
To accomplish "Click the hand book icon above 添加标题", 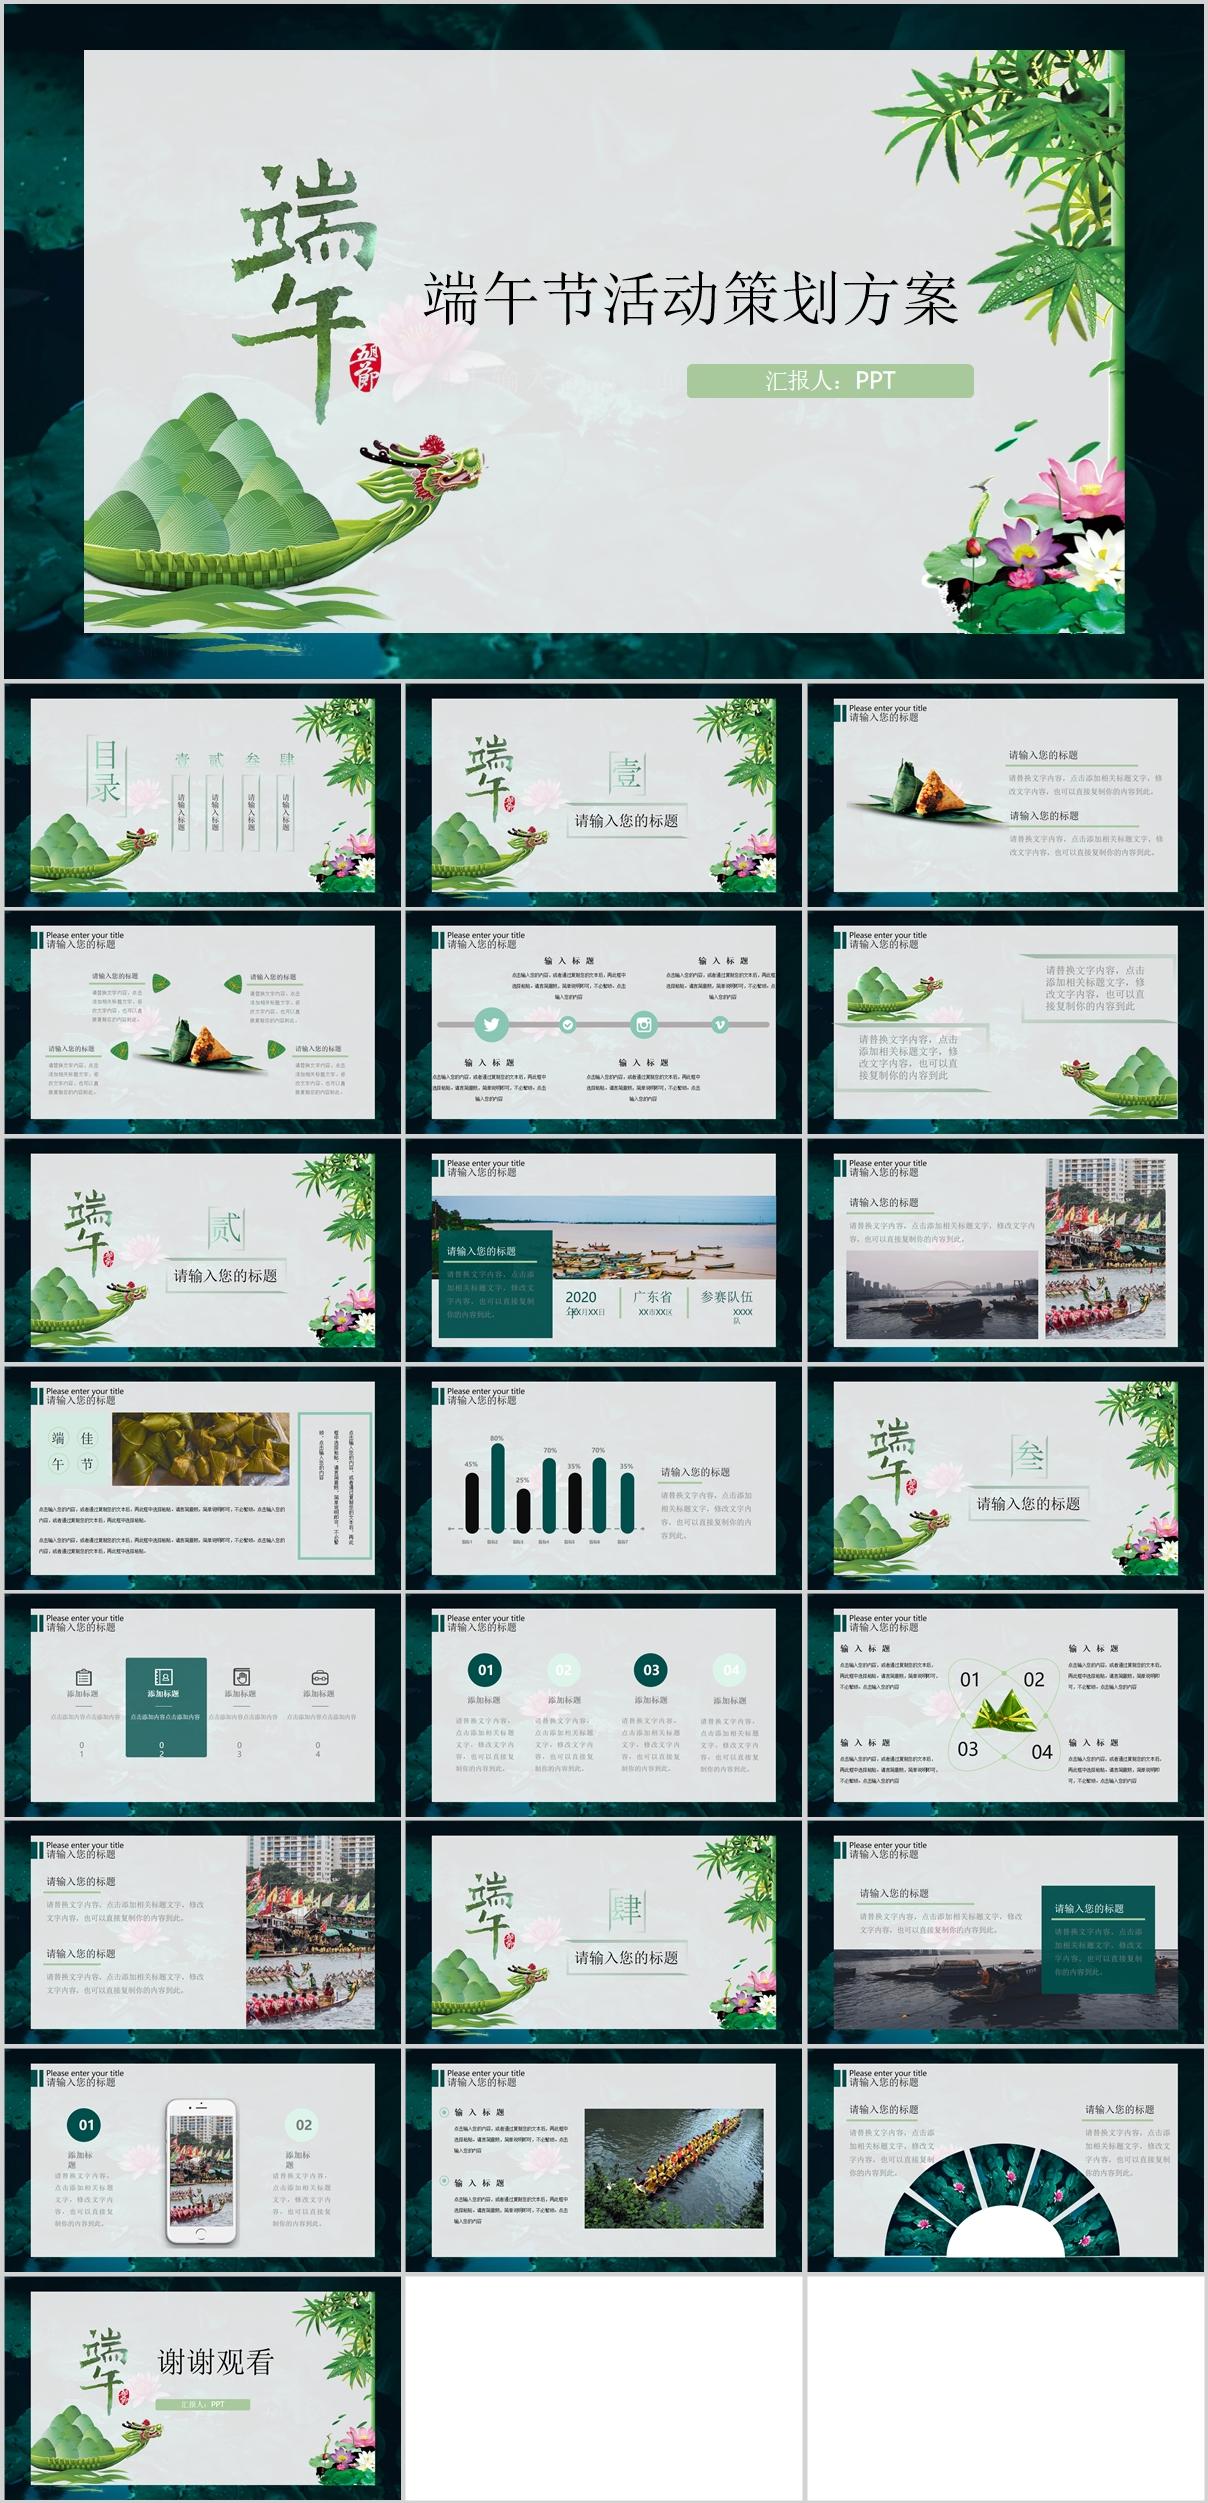I will tap(240, 1677).
